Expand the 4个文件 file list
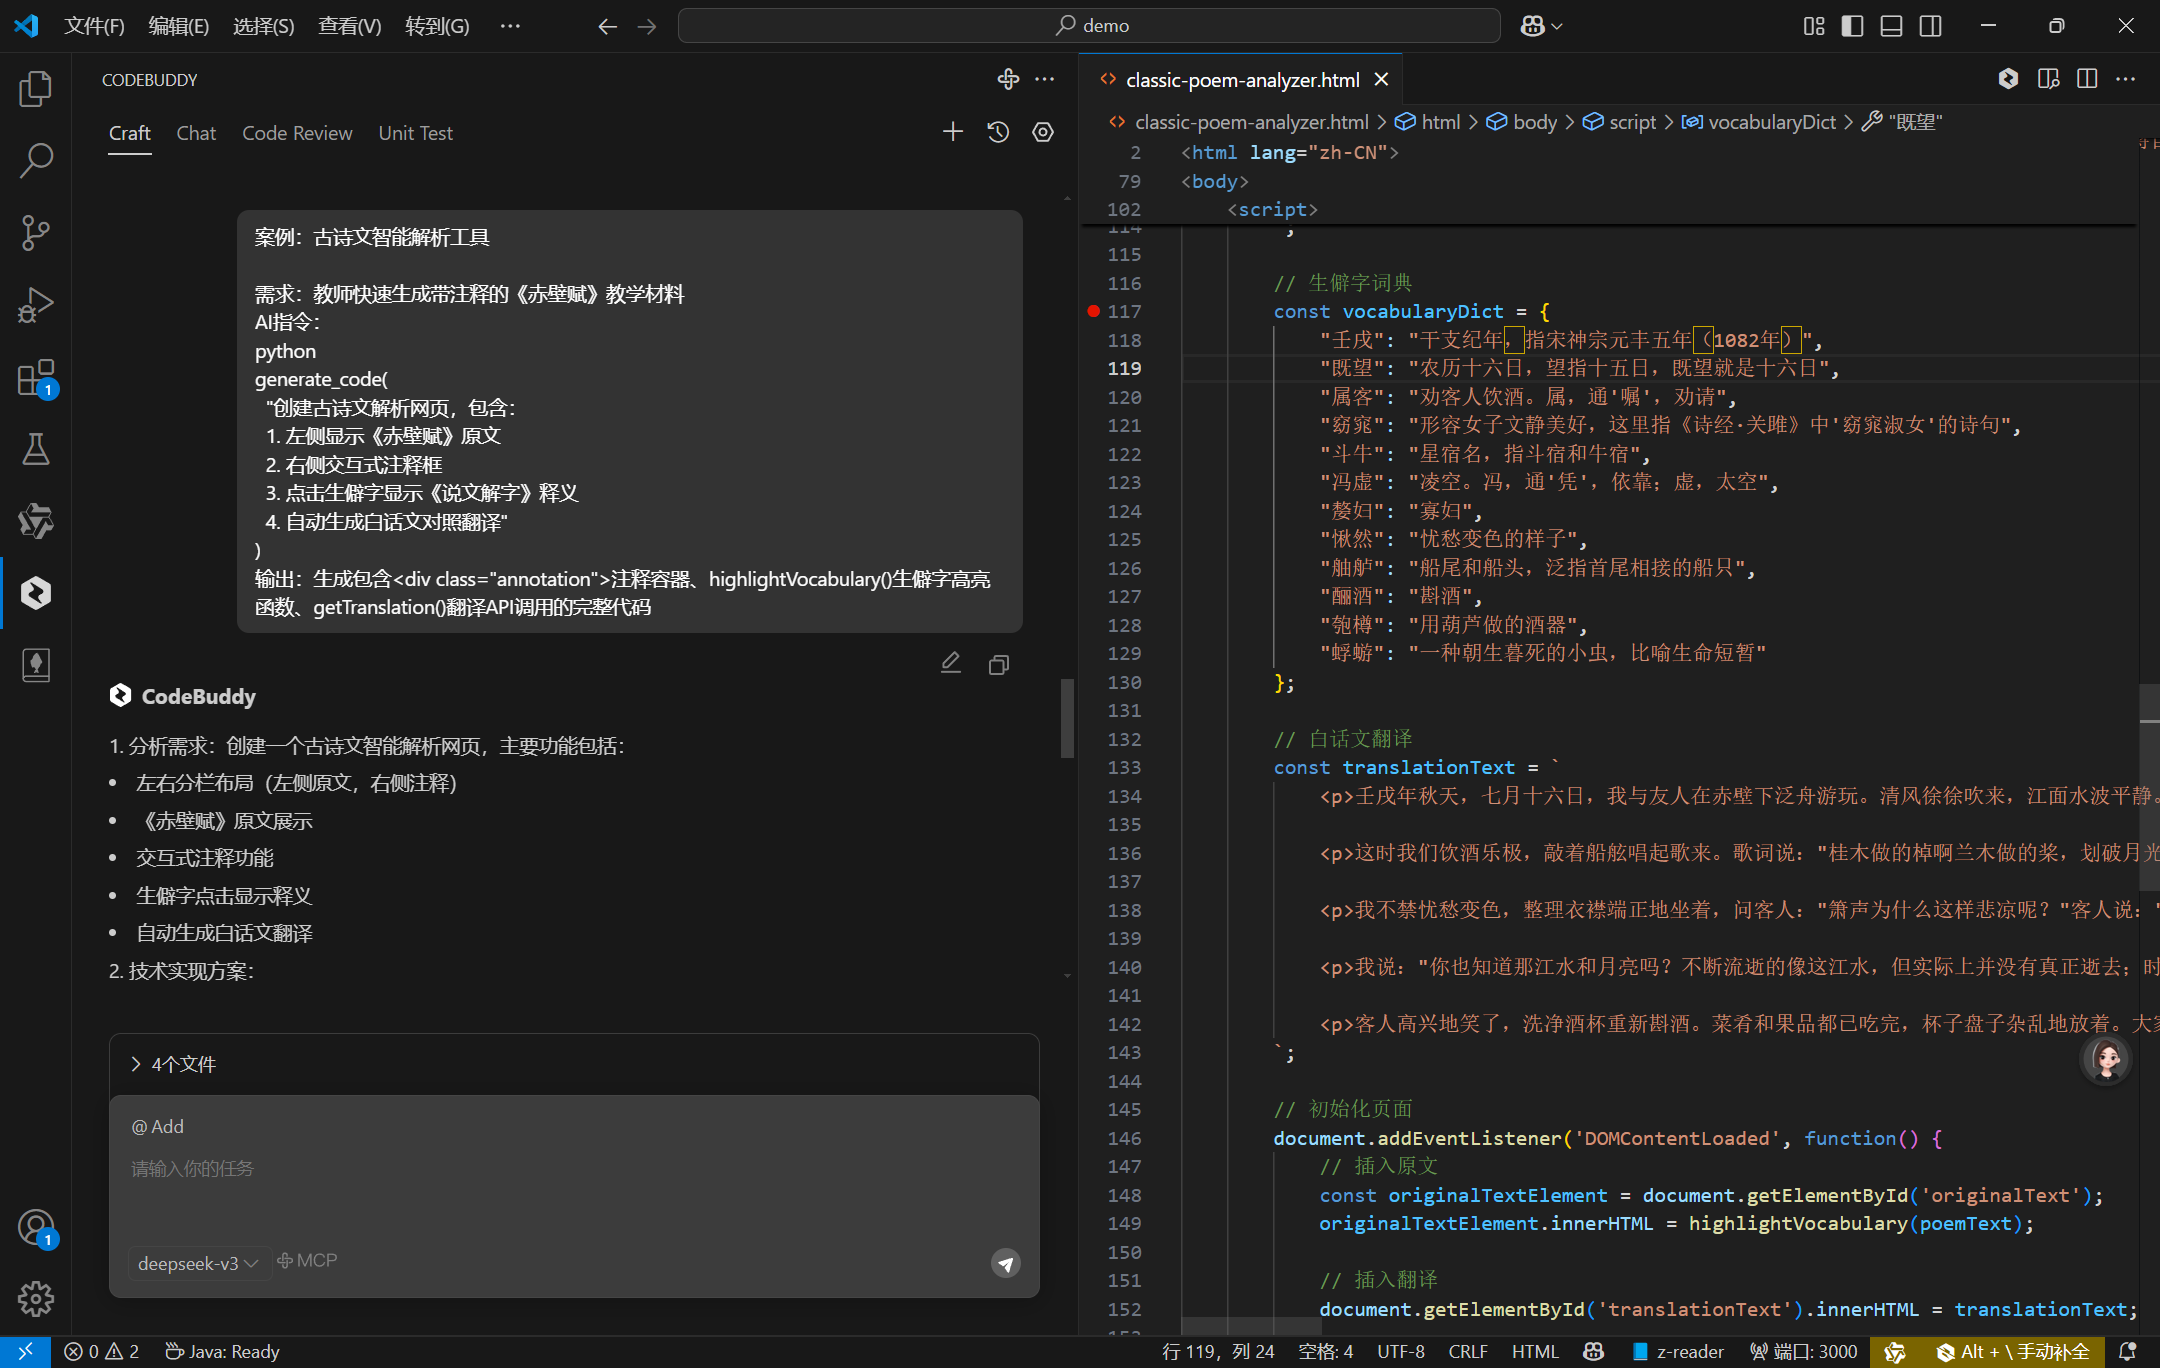 pos(174,1064)
